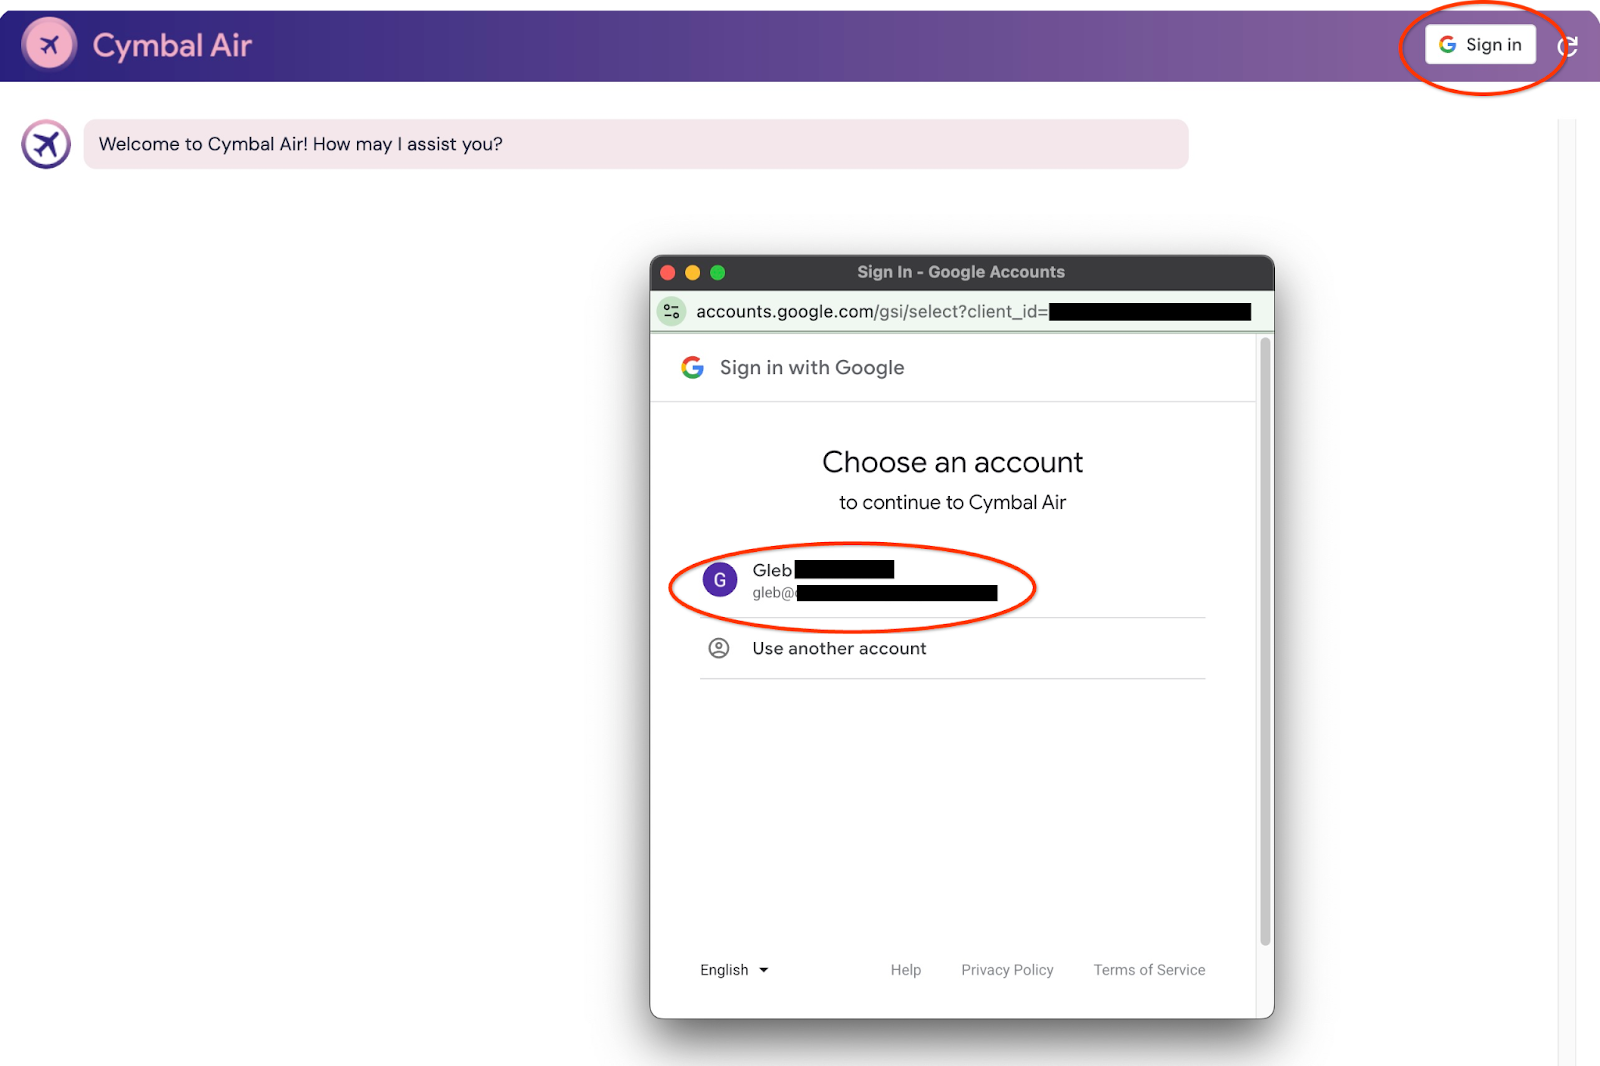Click the Cymbal Air airplane logo
This screenshot has width=1600, height=1066.
tap(49, 45)
